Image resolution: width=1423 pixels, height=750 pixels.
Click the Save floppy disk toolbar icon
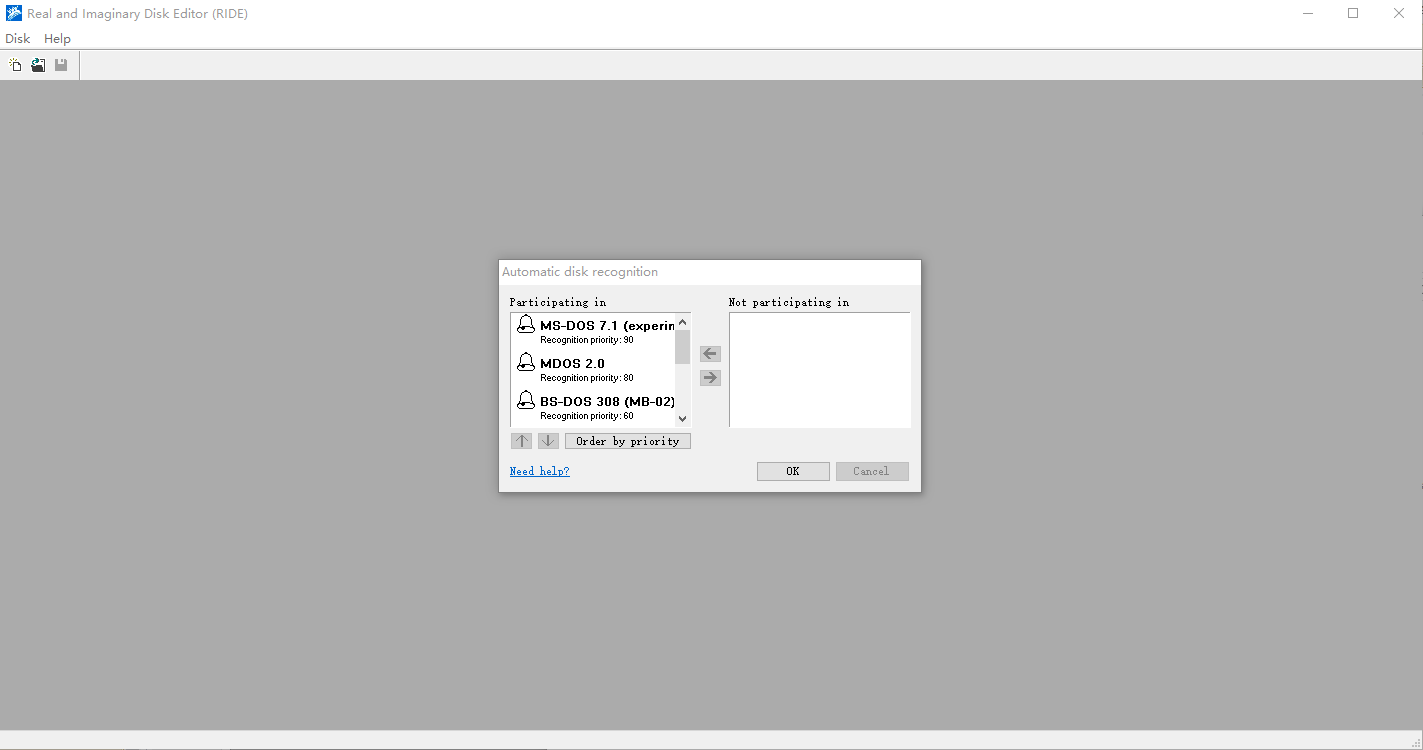pyautogui.click(x=61, y=65)
